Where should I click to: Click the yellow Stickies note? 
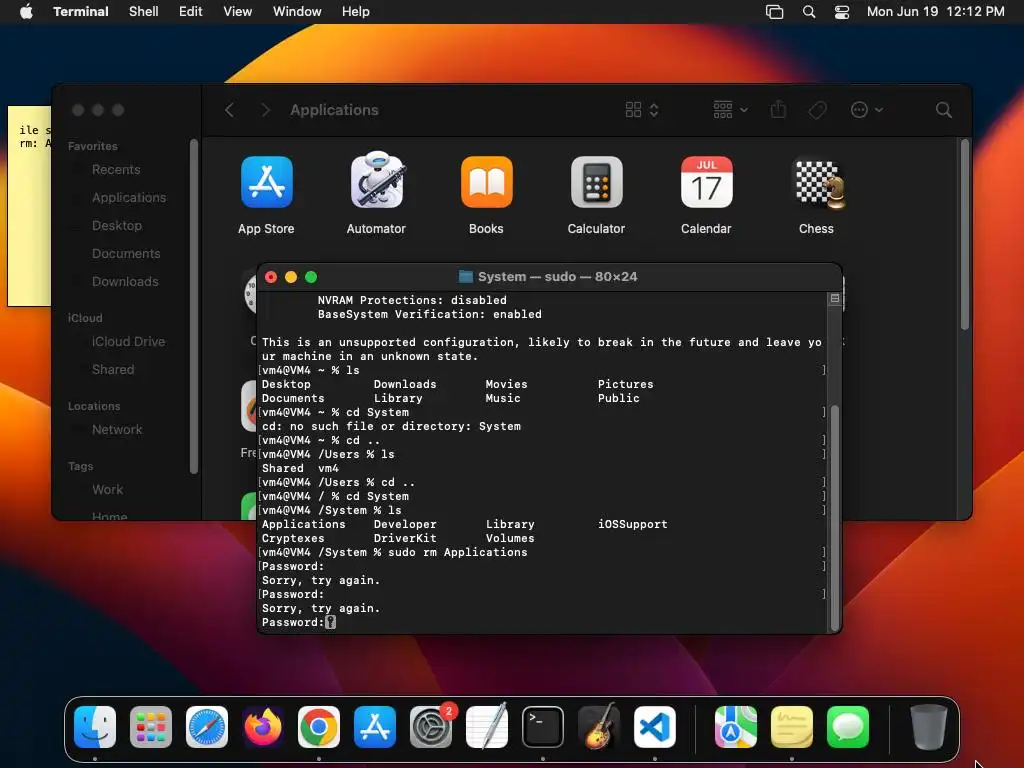pyautogui.click(x=29, y=206)
